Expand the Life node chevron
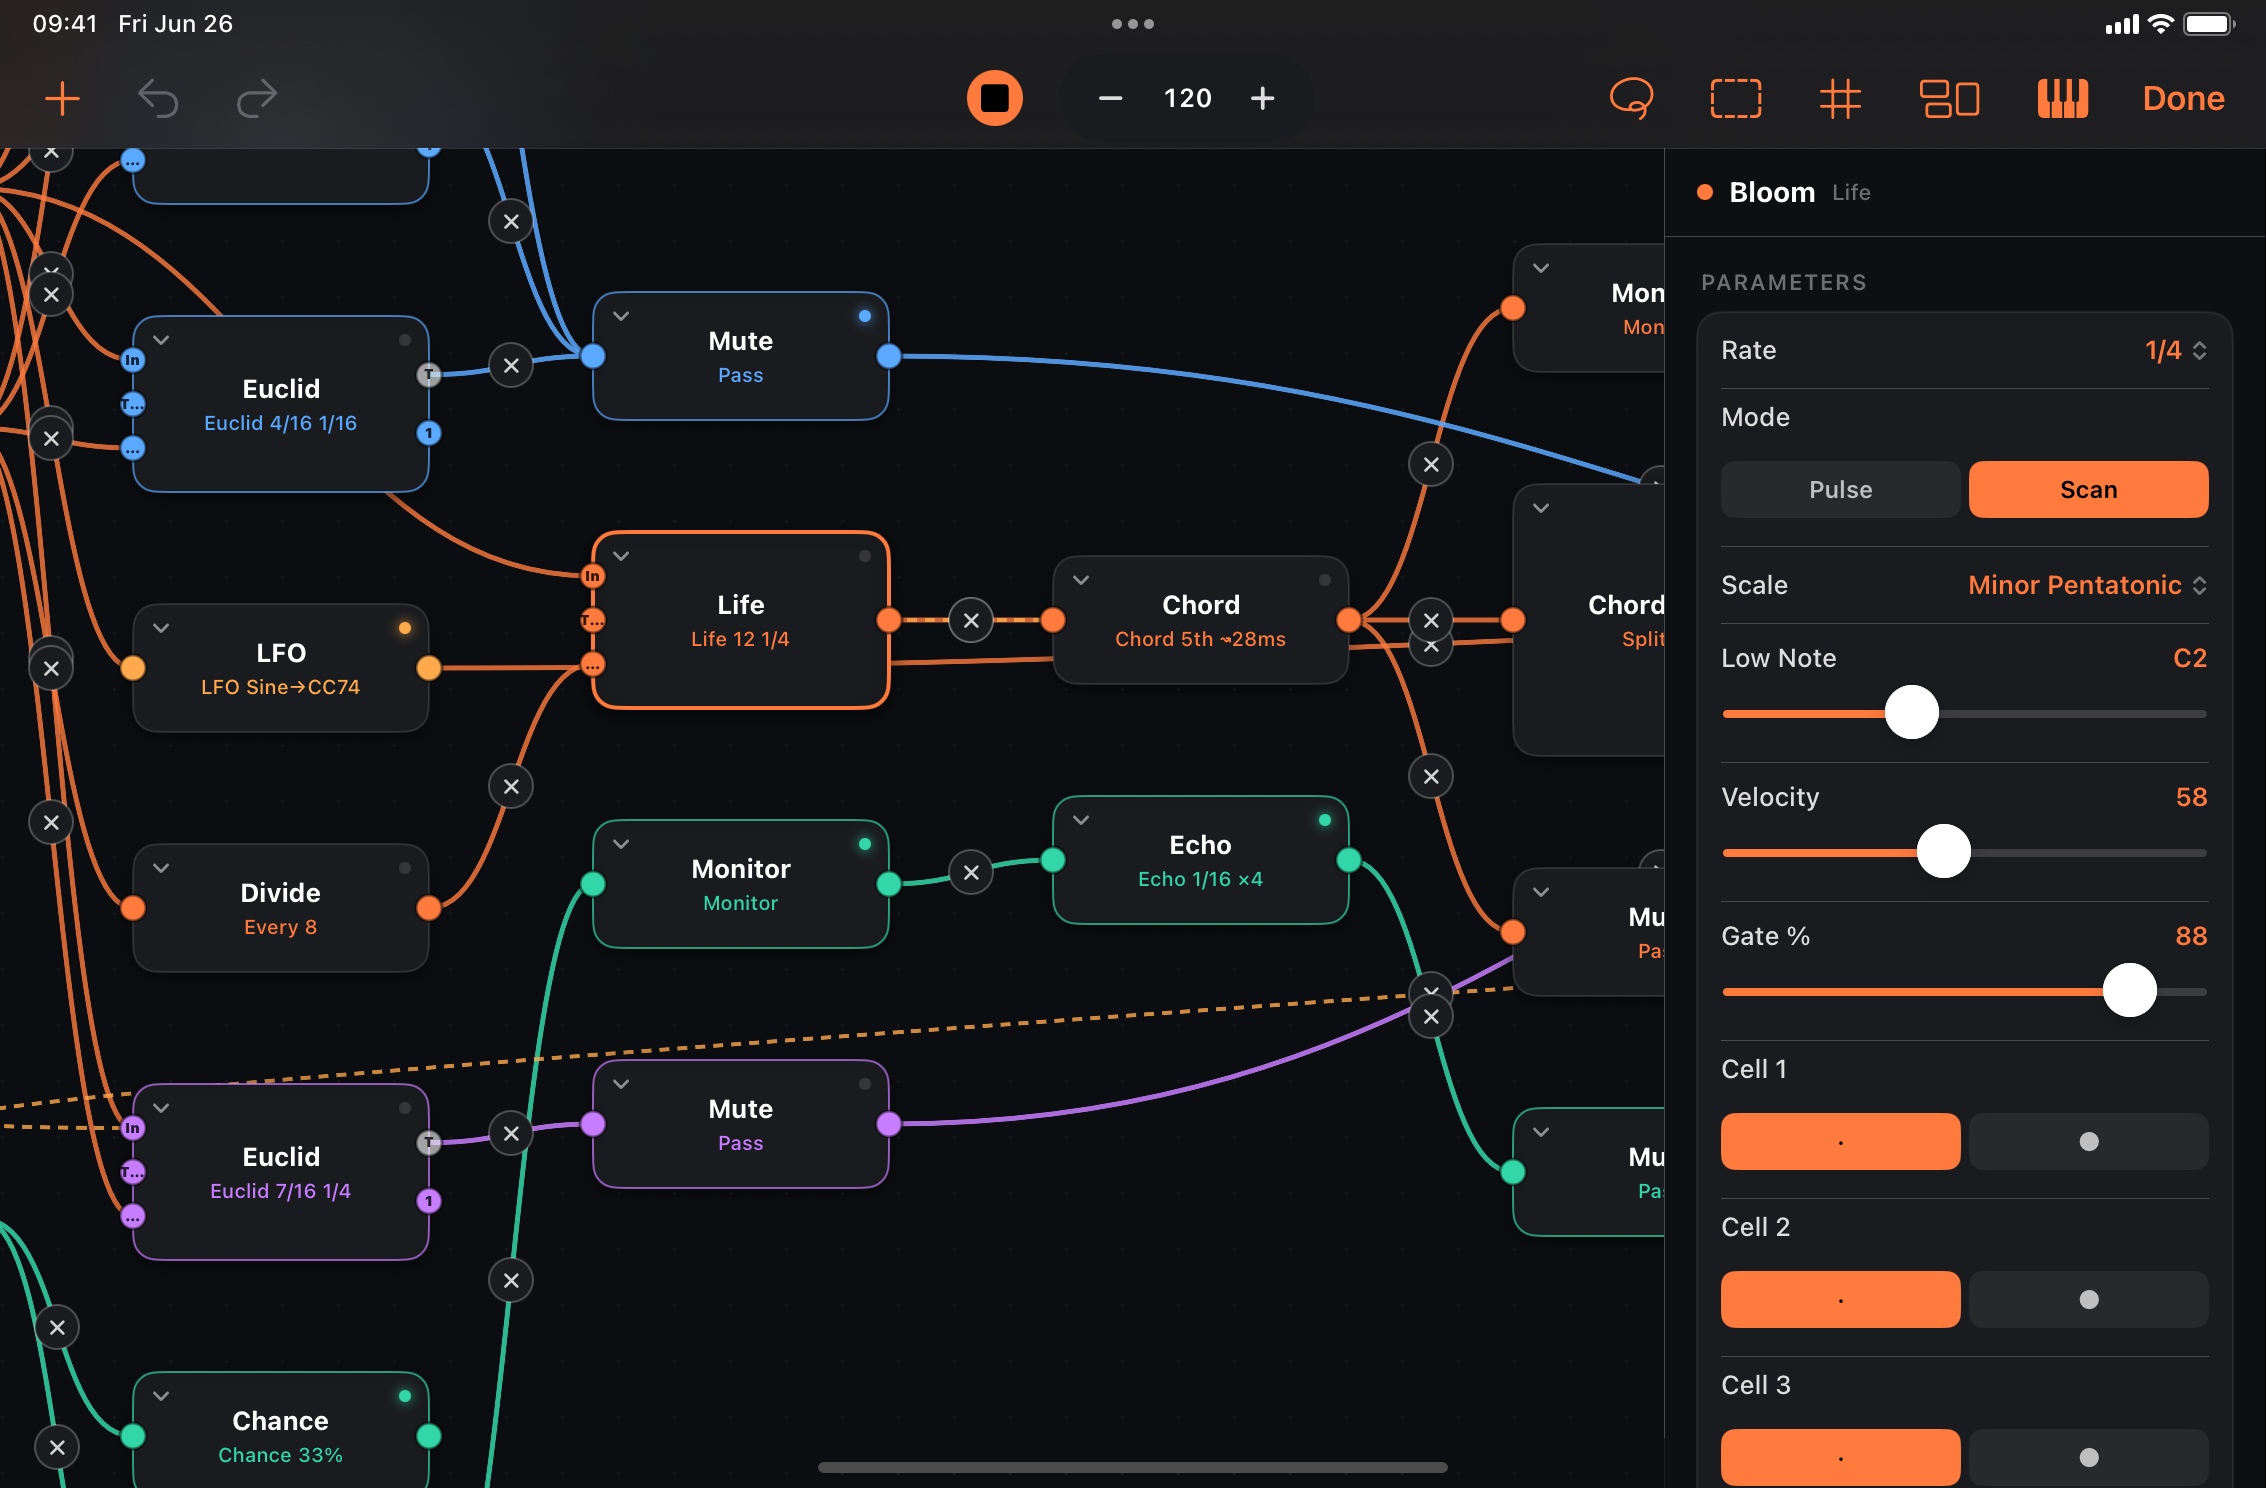 point(621,556)
